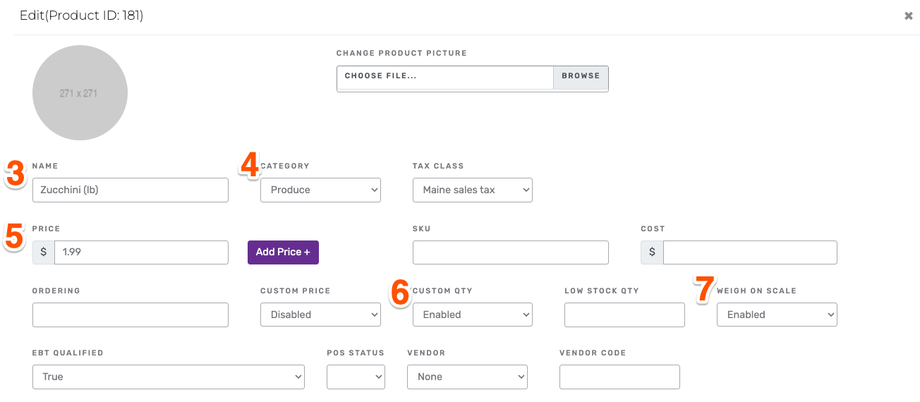Image resolution: width=920 pixels, height=402 pixels.
Task: Open the Custom Qty dropdown
Action: pos(472,315)
